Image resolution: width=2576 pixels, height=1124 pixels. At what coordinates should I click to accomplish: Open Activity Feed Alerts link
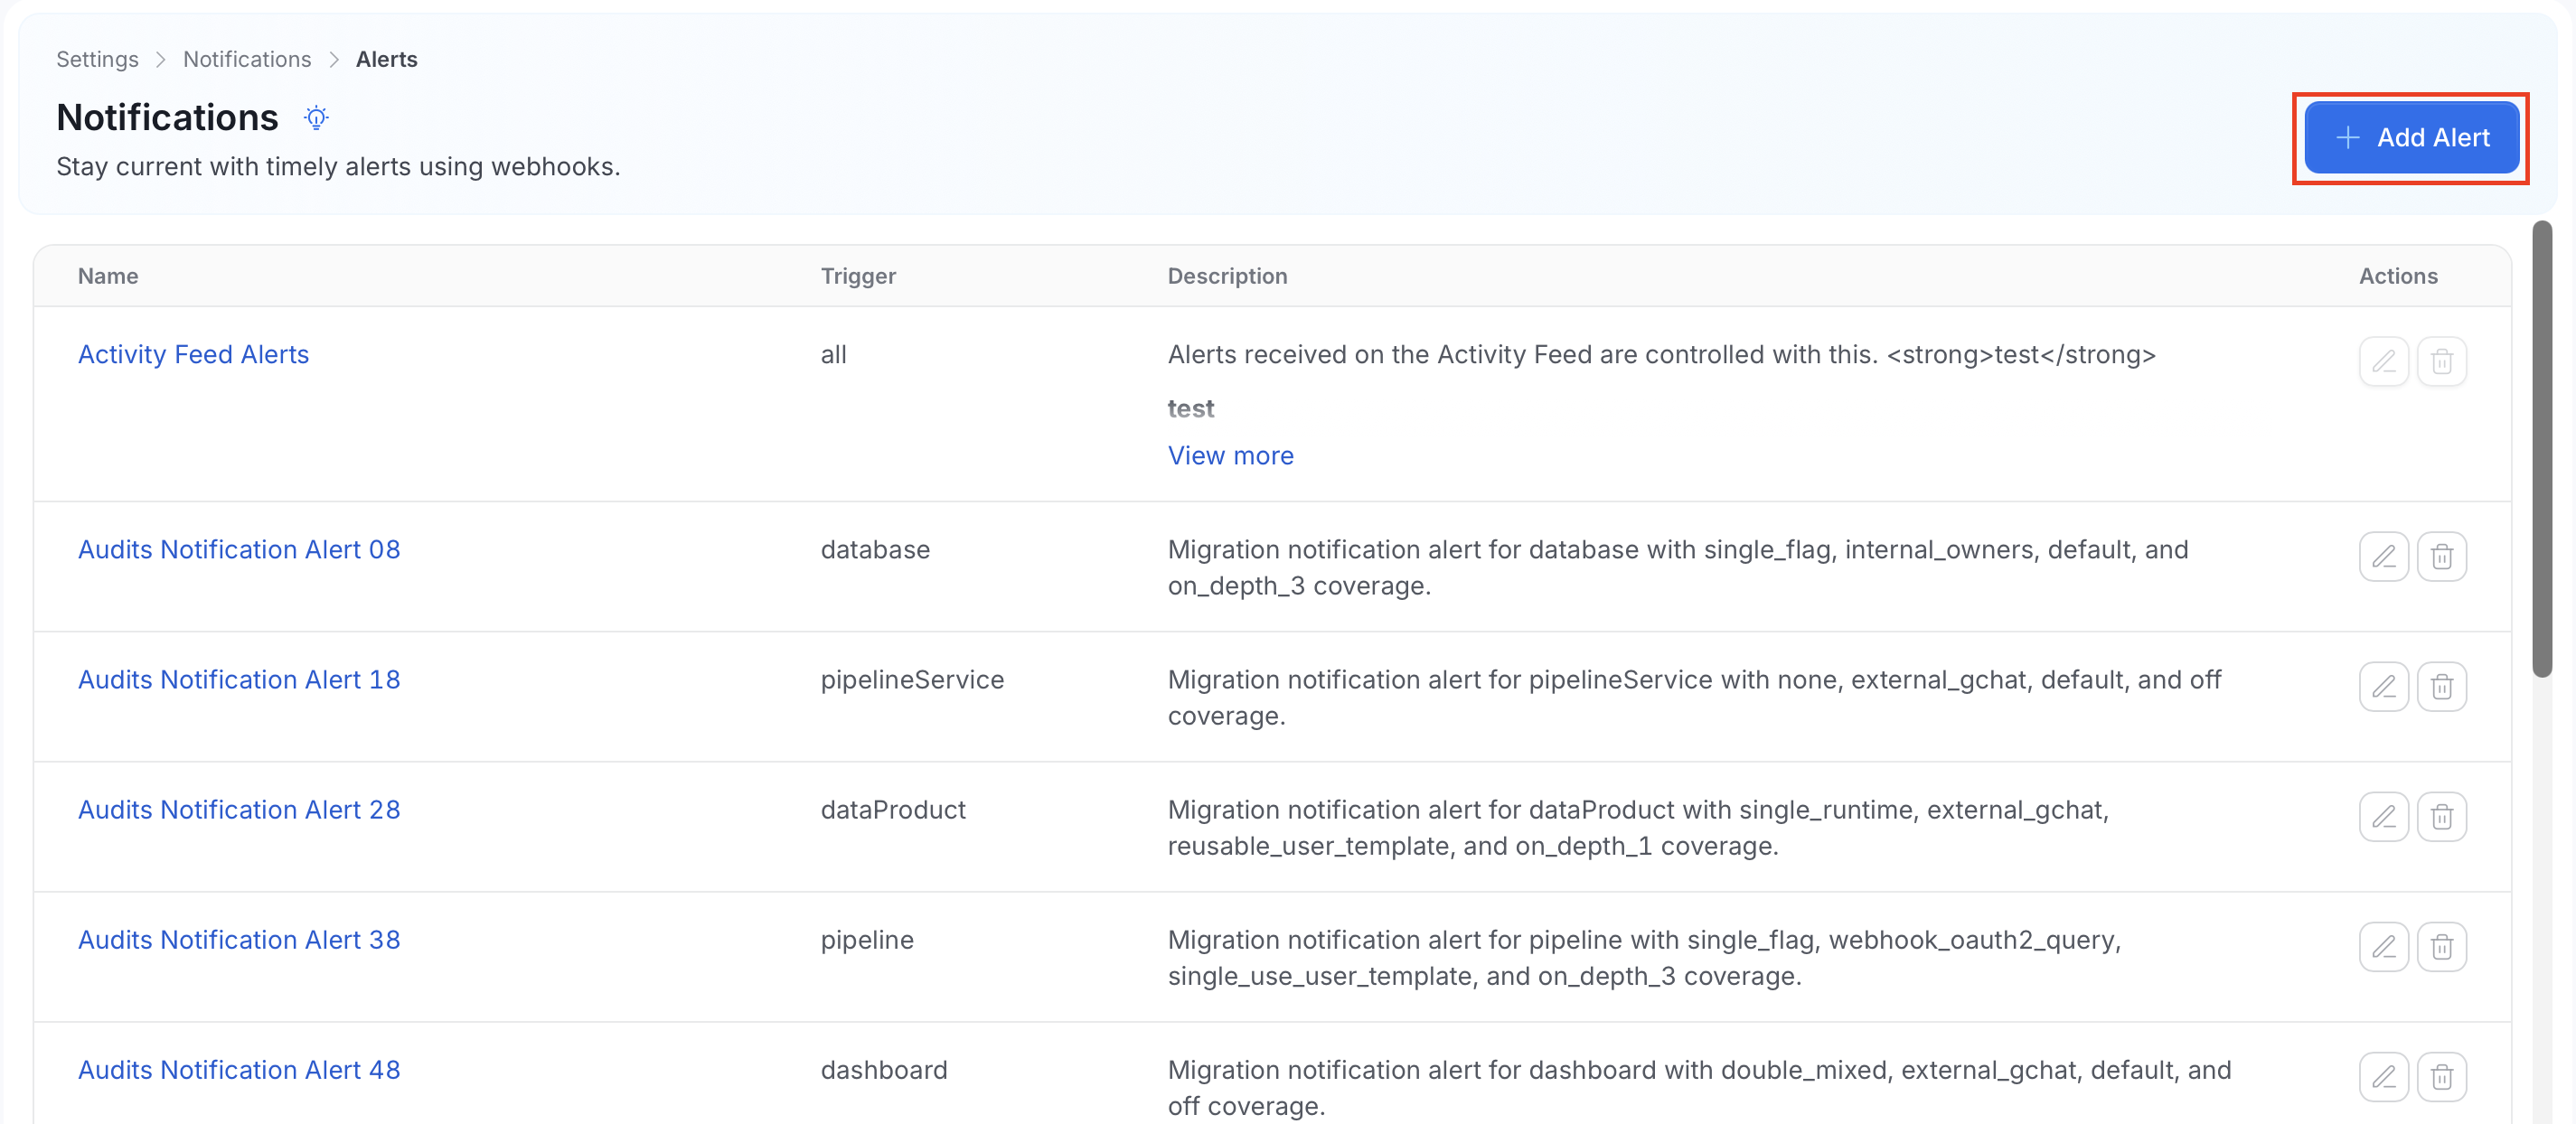click(193, 354)
